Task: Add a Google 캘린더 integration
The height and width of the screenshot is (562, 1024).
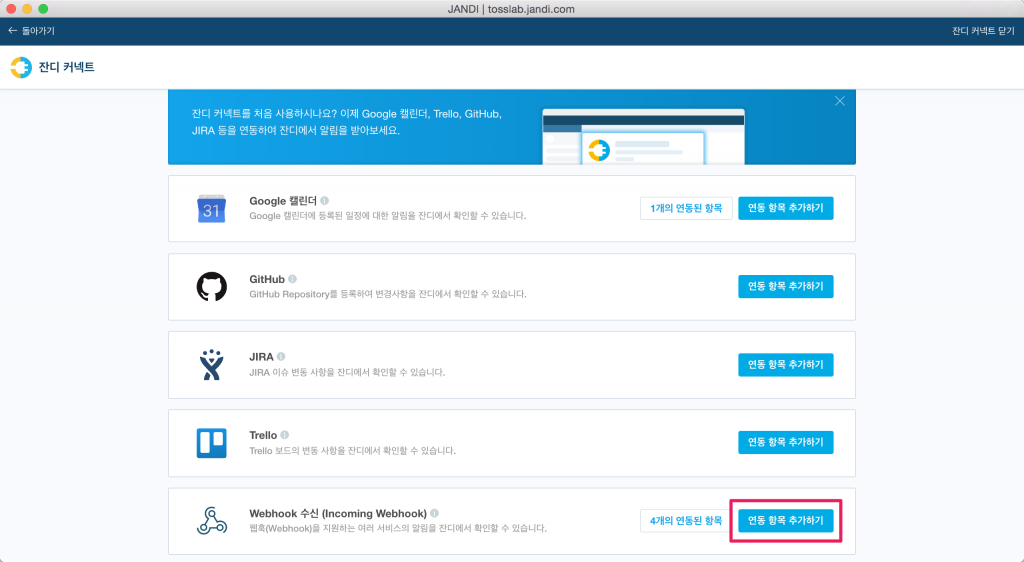Action: (x=785, y=208)
